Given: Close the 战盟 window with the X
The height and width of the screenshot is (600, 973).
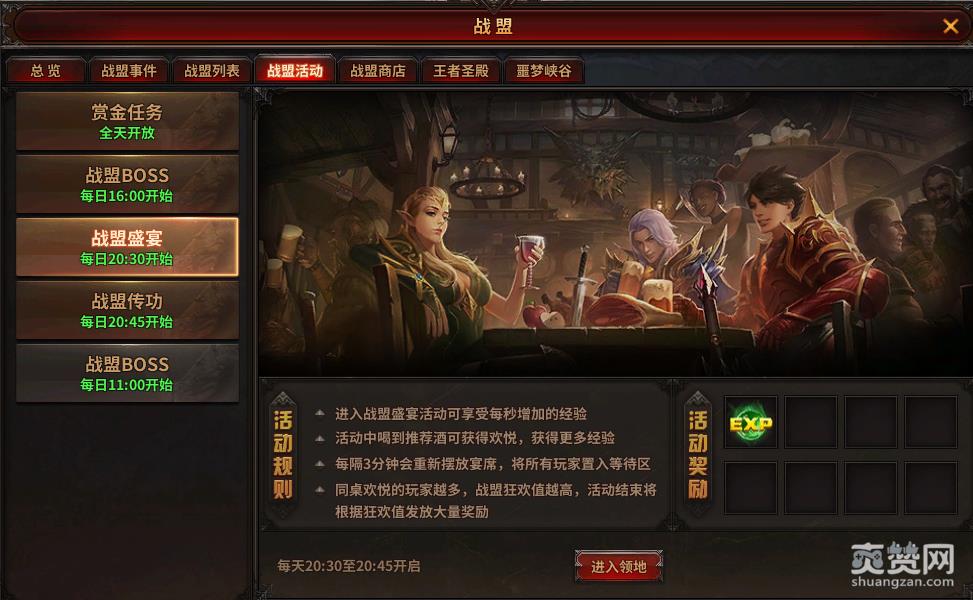Looking at the screenshot, I should 950,26.
